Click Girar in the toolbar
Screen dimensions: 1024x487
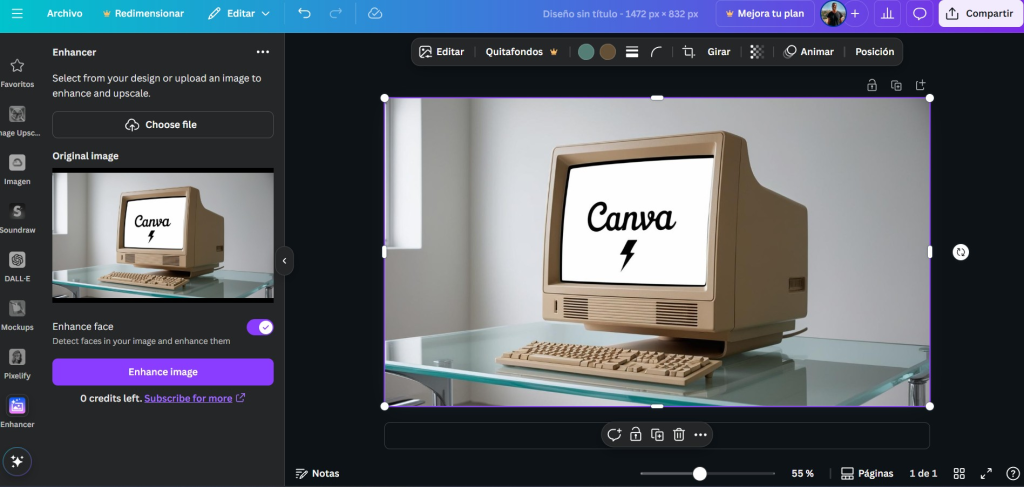pos(718,52)
